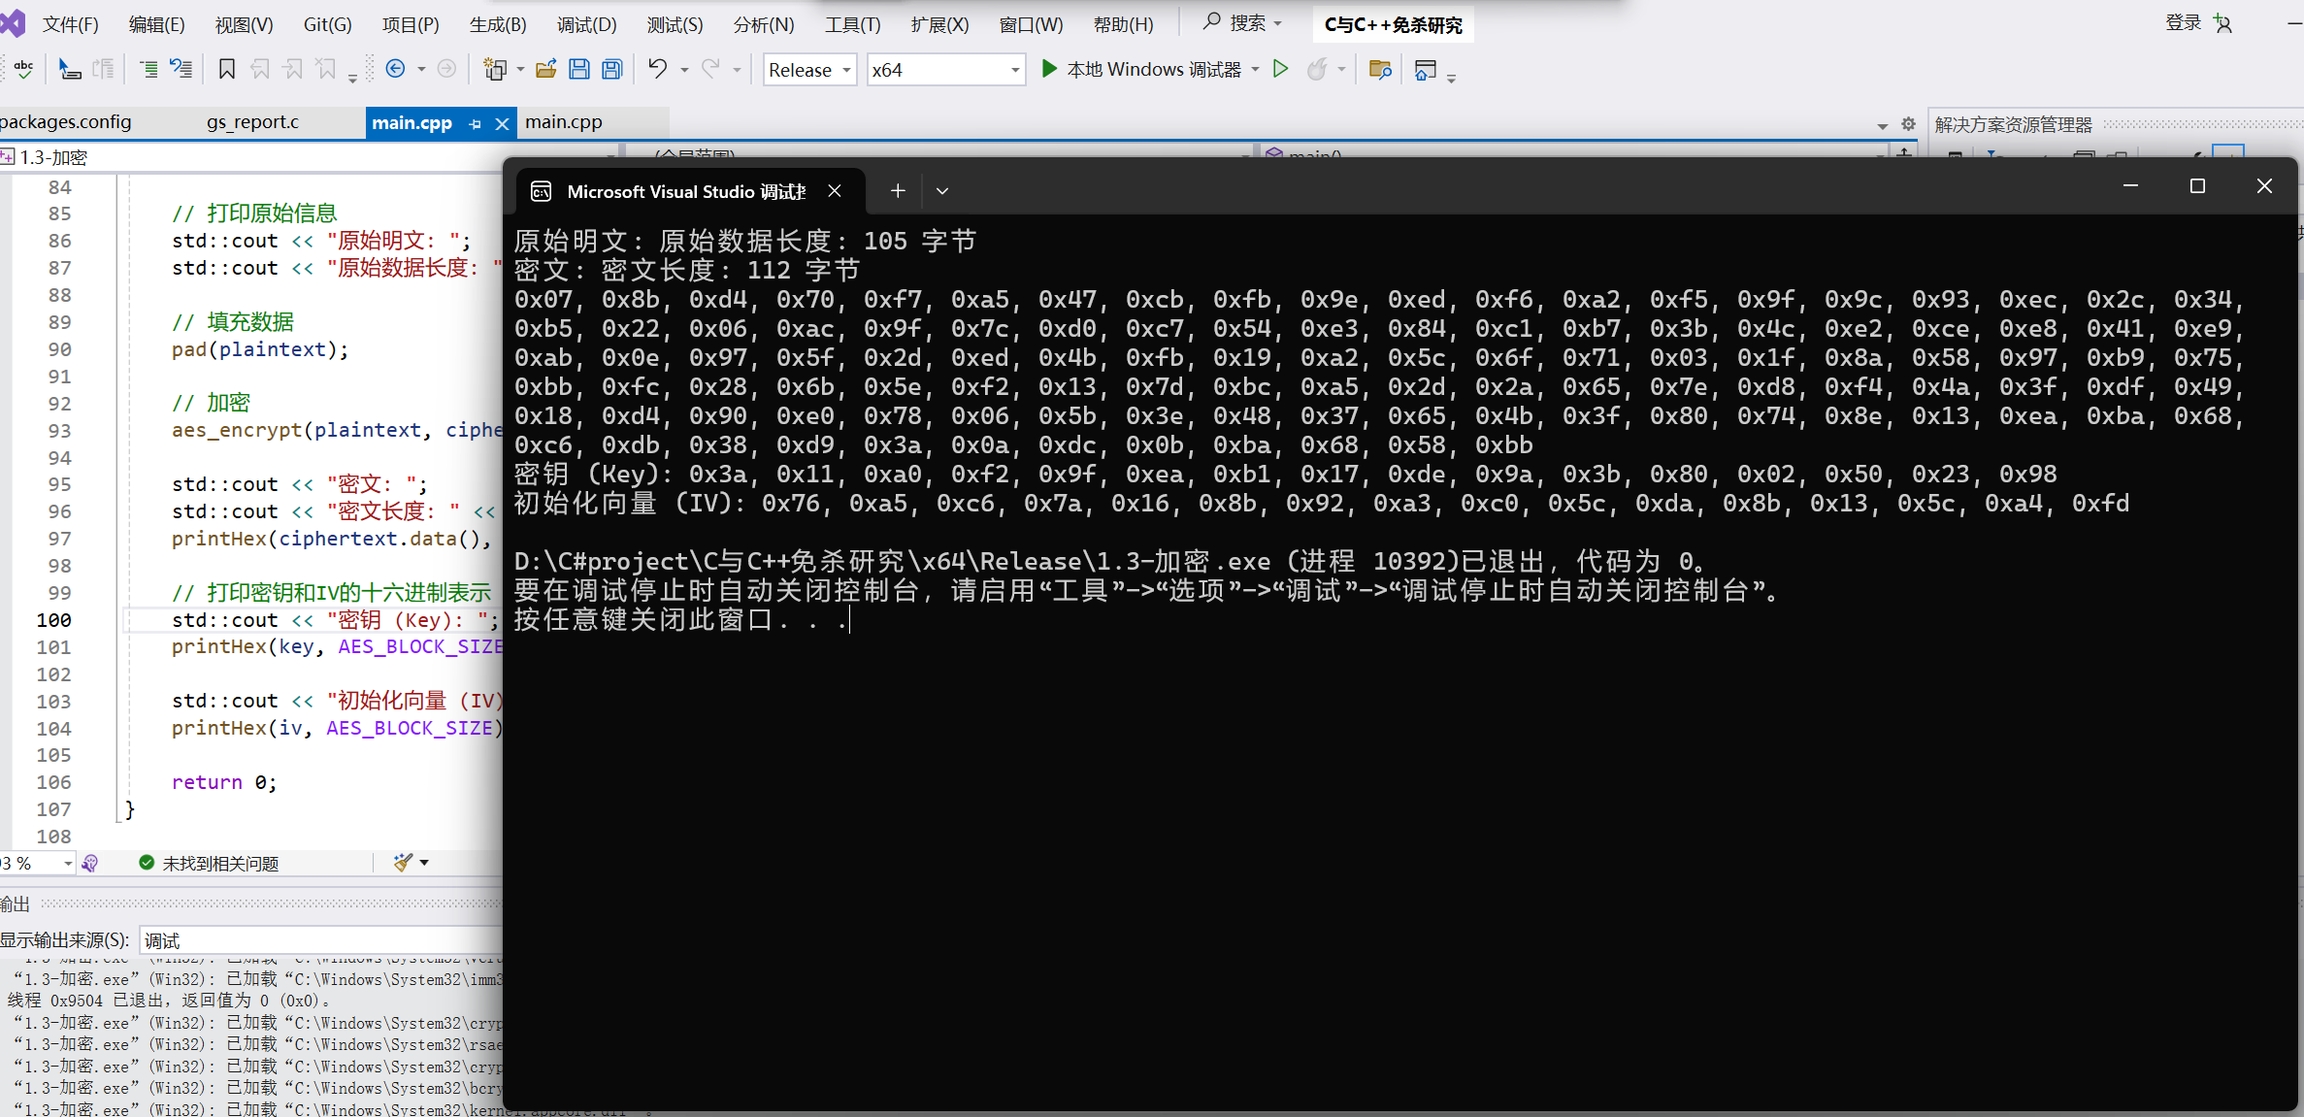The height and width of the screenshot is (1117, 2304).
Task: Click the 登录 sign-in link
Action: click(2182, 23)
